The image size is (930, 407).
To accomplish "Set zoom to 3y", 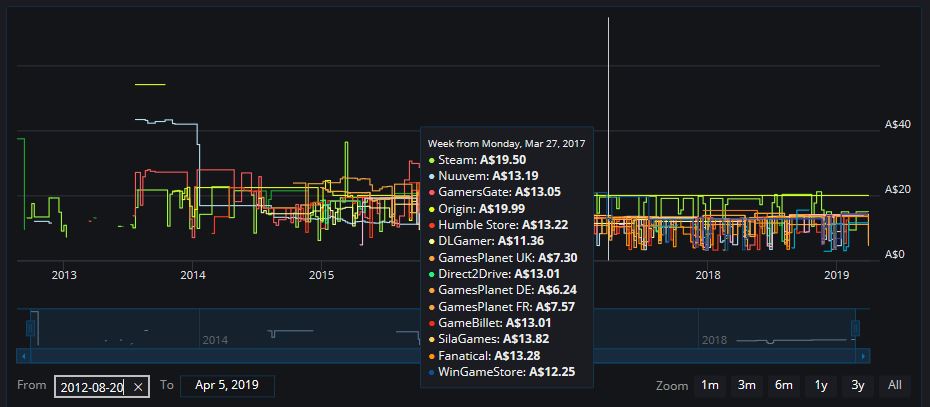I will (x=858, y=385).
